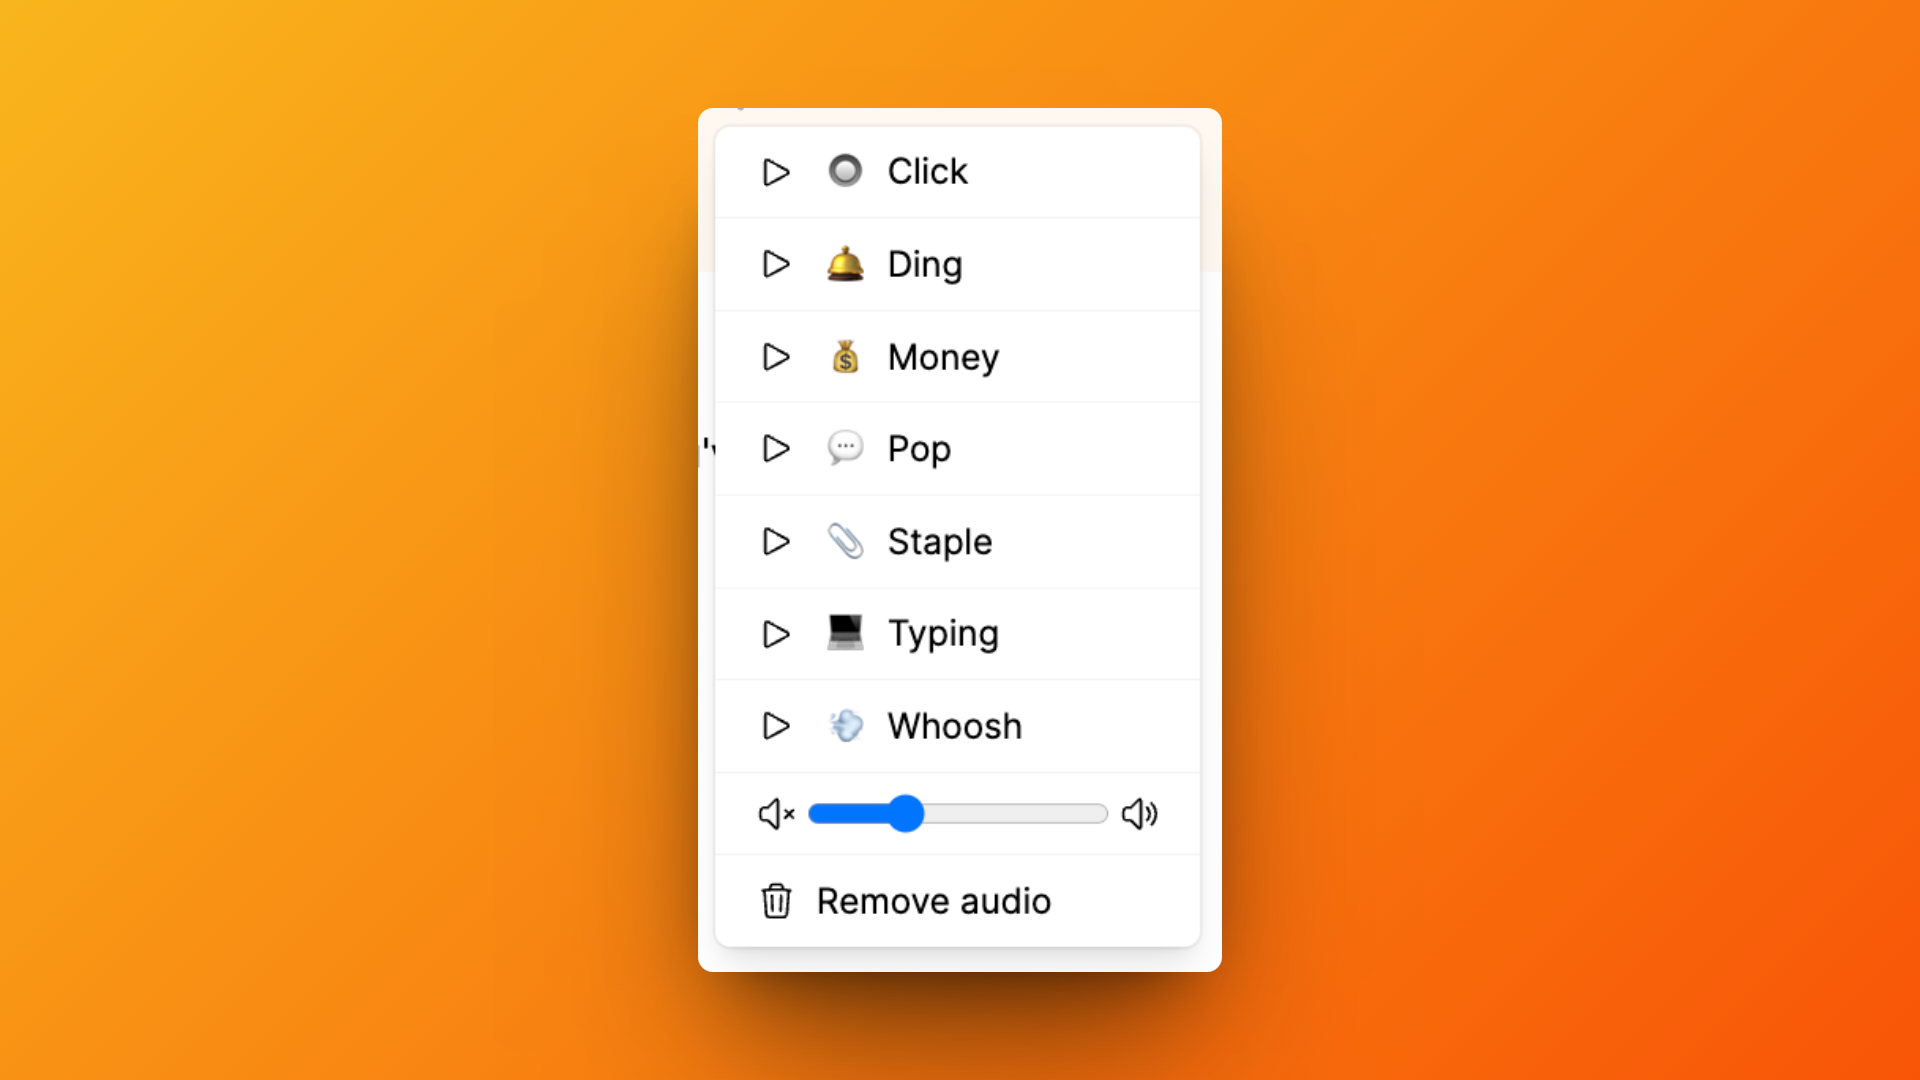Viewport: 1920px width, 1080px height.
Task: Preview the Whoosh sound
Action: click(x=776, y=726)
